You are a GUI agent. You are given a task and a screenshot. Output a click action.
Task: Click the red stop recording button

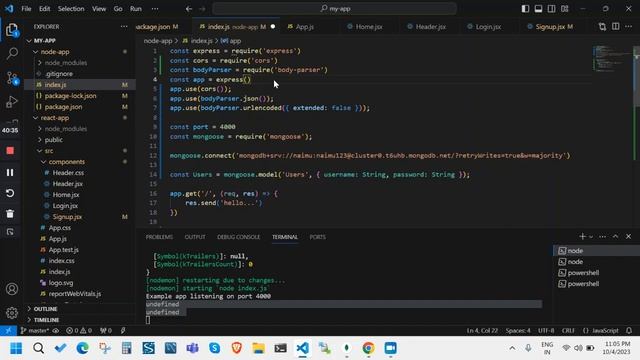click(10, 151)
